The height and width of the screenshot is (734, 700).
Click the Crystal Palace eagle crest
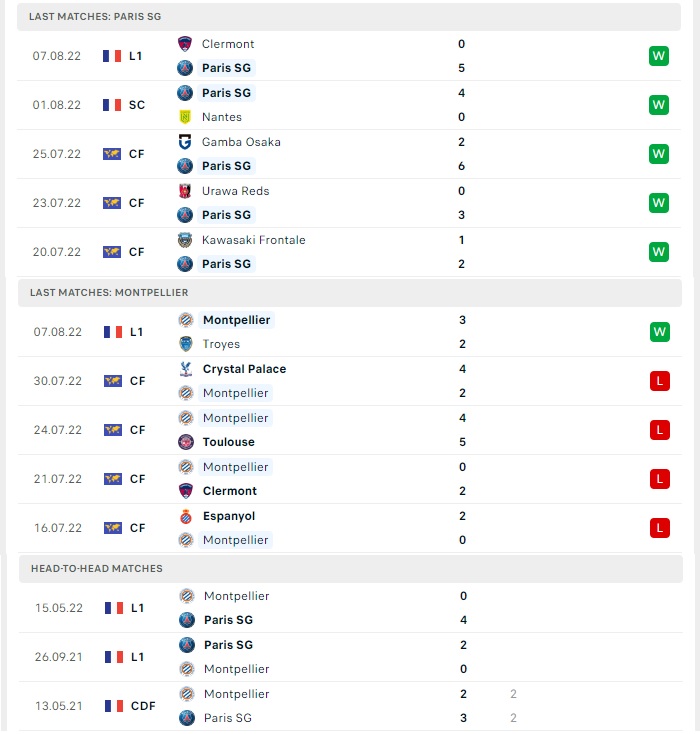click(x=186, y=369)
